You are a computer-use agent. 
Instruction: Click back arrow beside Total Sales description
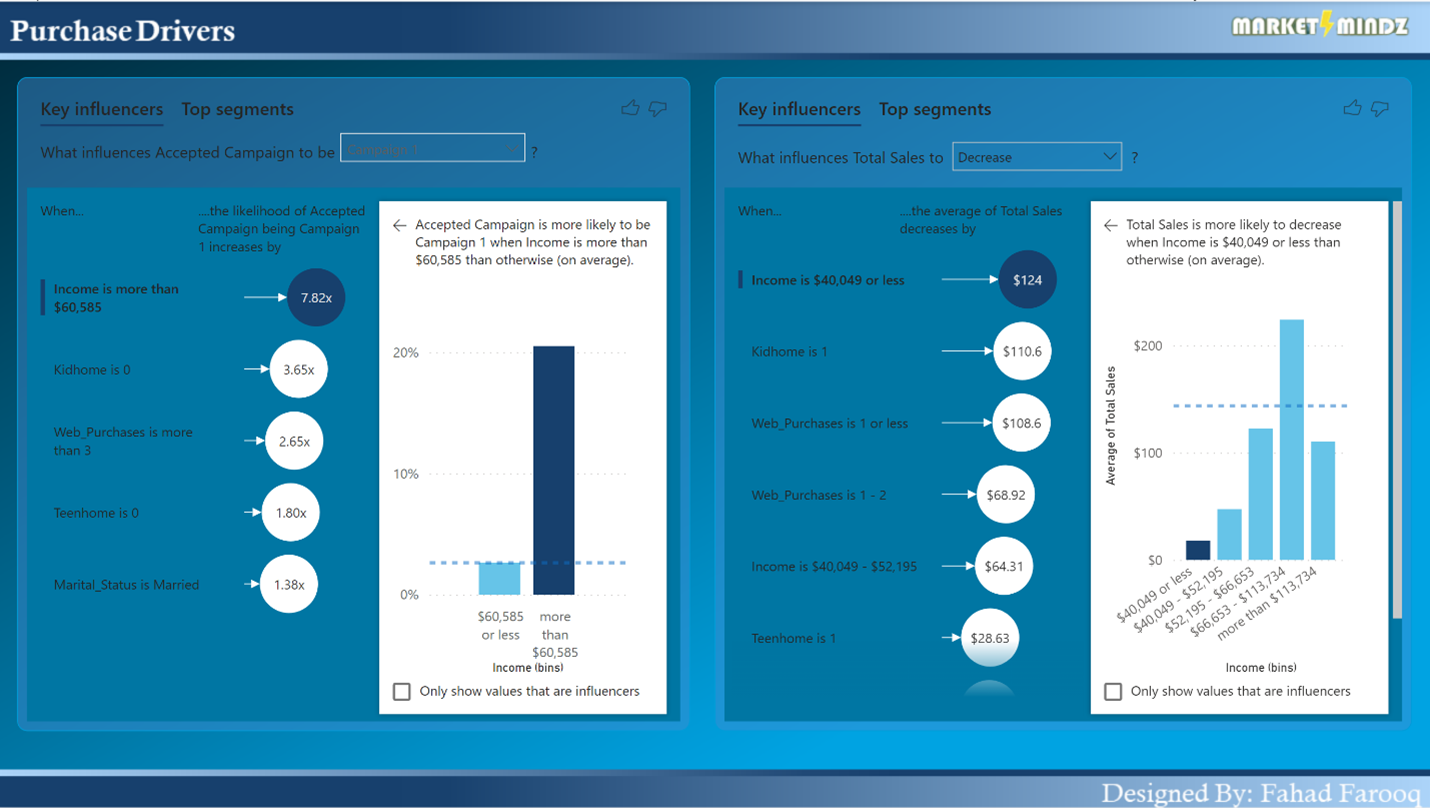(1110, 226)
